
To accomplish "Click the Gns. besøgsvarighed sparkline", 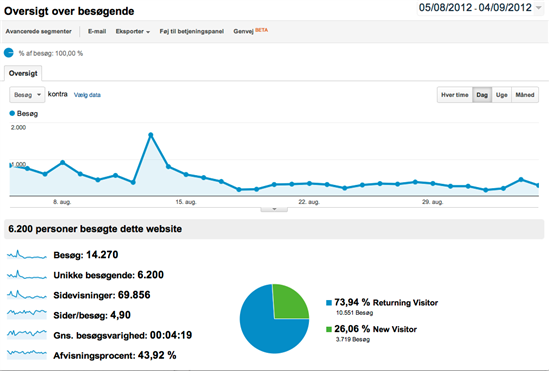I will [x=27, y=334].
